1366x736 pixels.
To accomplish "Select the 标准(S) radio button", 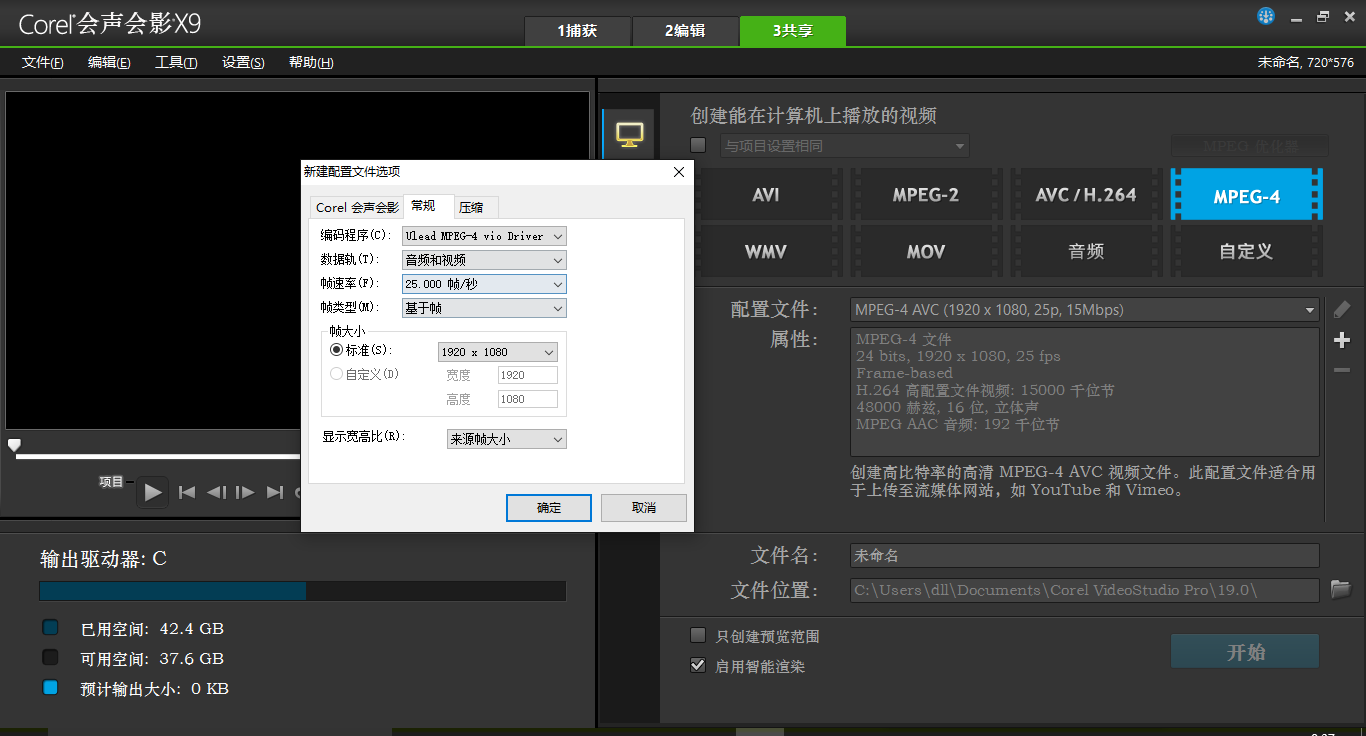I will click(336, 350).
